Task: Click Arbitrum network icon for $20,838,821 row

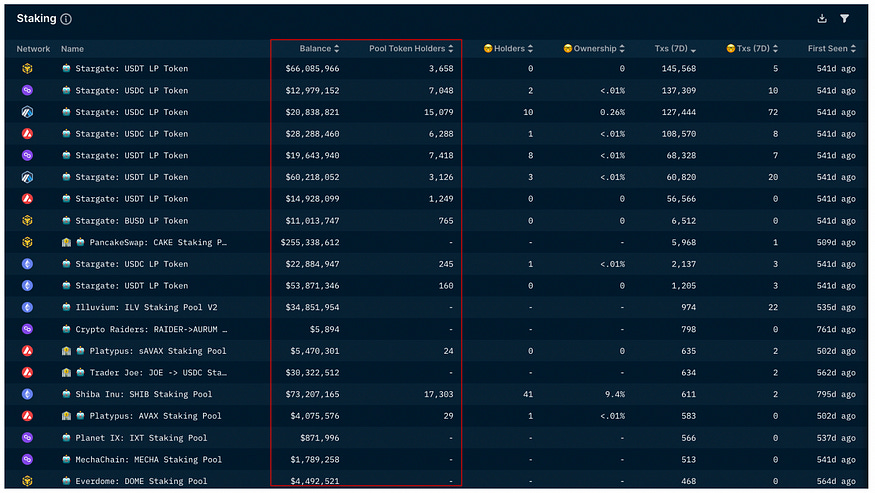Action: tap(27, 112)
